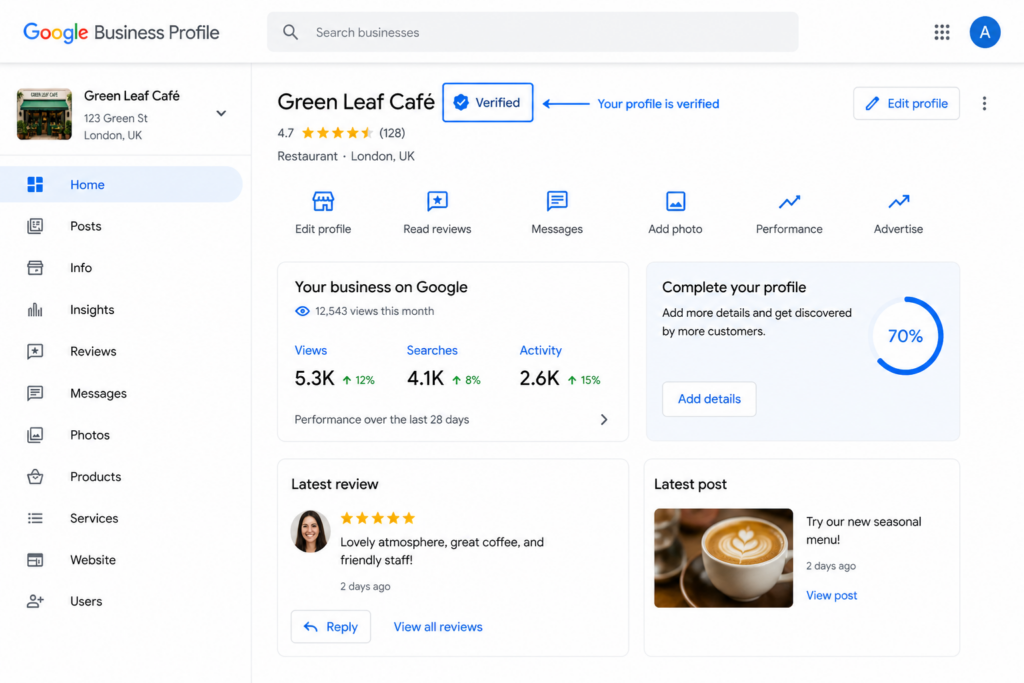This screenshot has height=683, width=1024.
Task: Open the account avatar labeled A
Action: 984,32
